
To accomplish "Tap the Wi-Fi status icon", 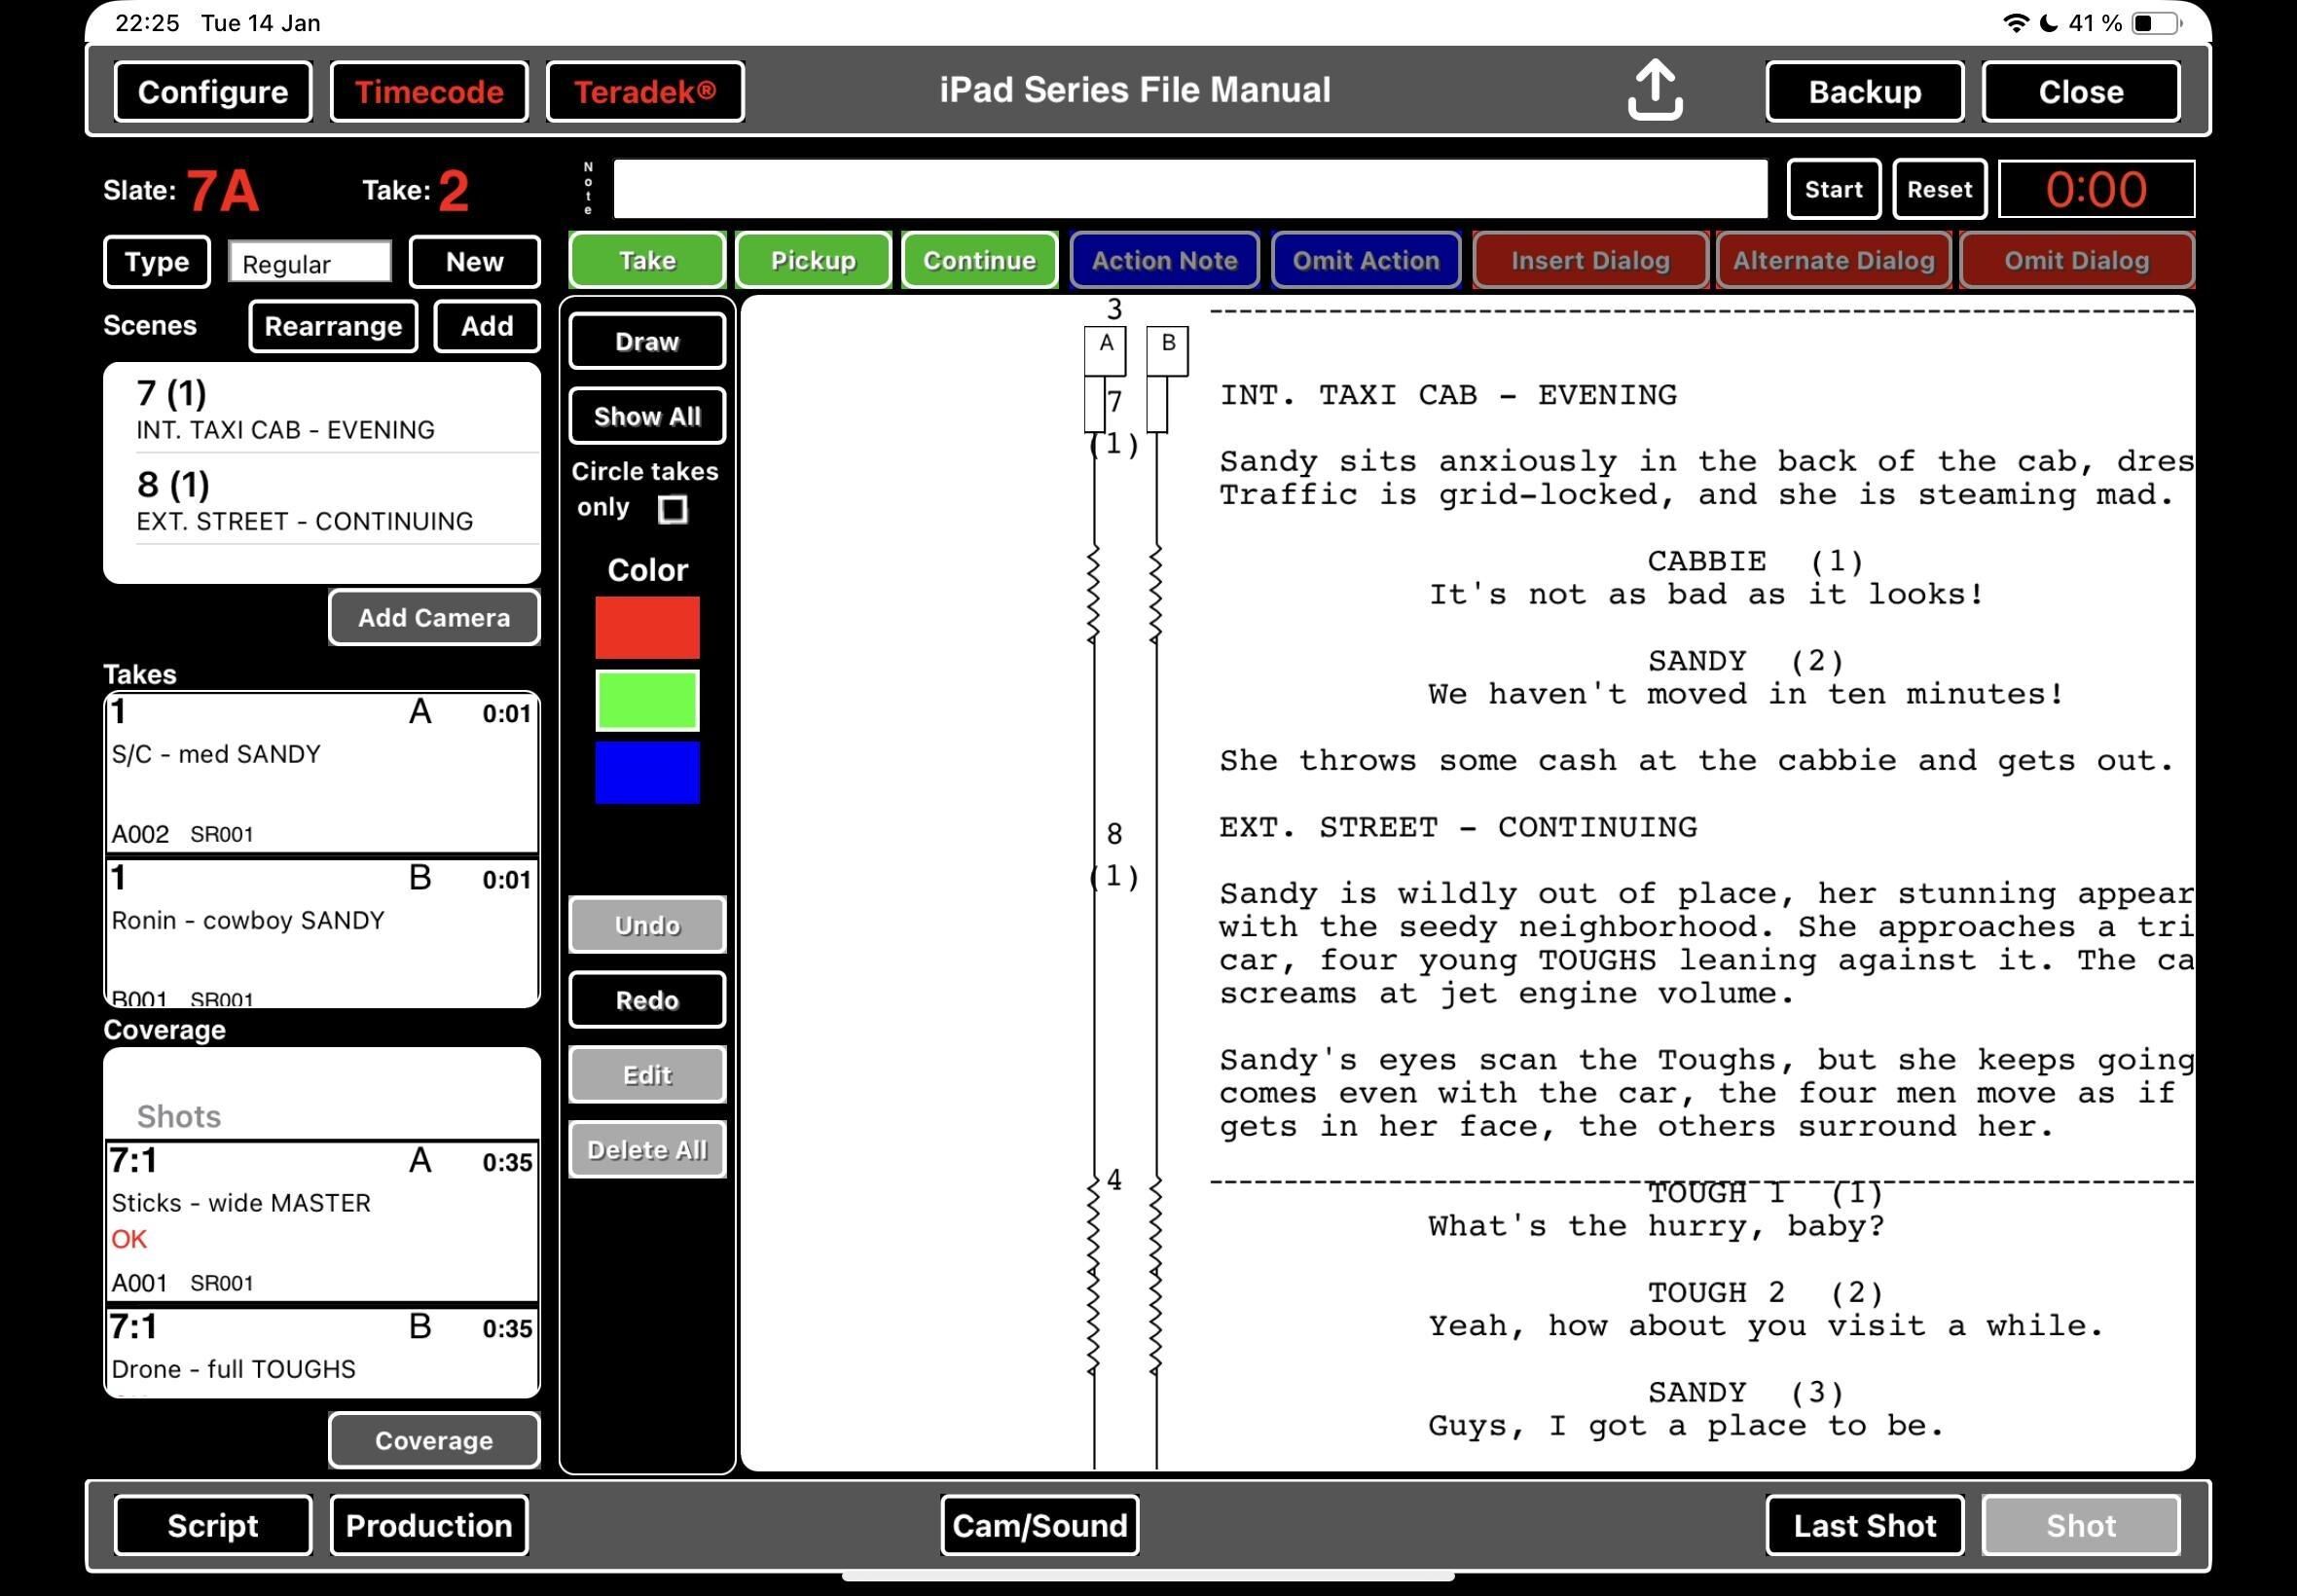I will pos(2016,23).
